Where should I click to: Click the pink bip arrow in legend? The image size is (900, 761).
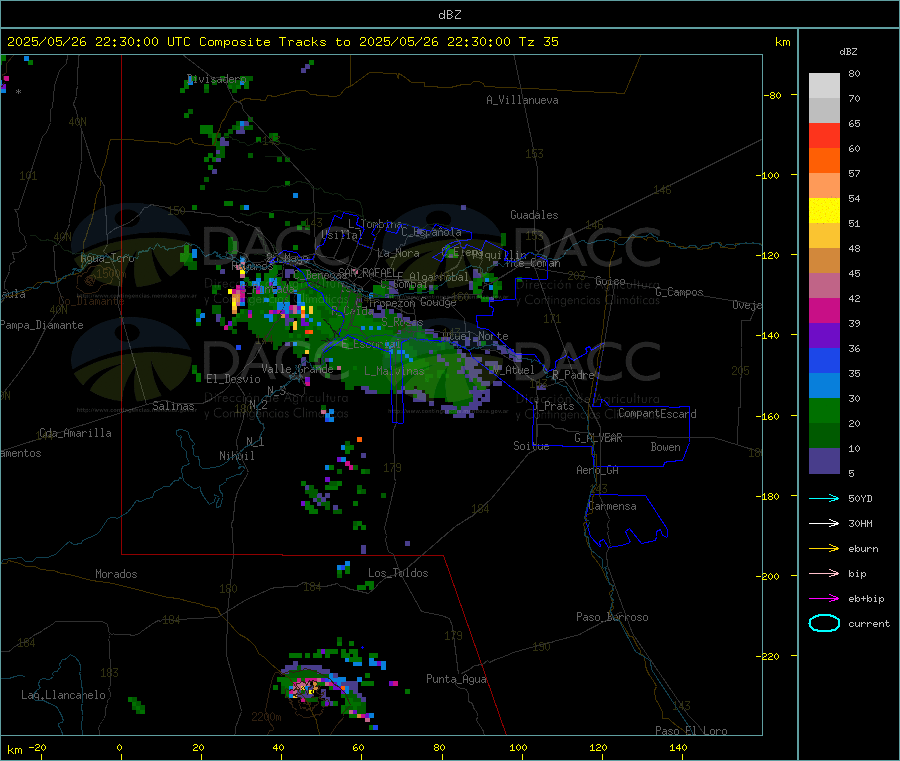point(824,573)
